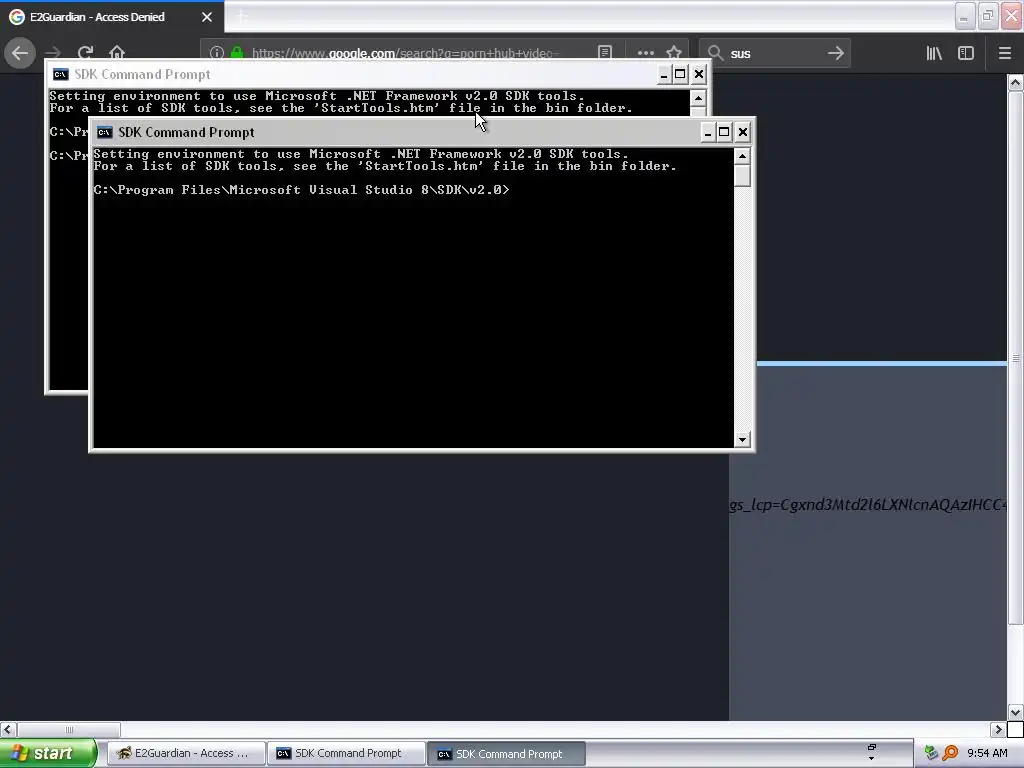Click the browser horizontal scroll-left arrow

point(8,729)
